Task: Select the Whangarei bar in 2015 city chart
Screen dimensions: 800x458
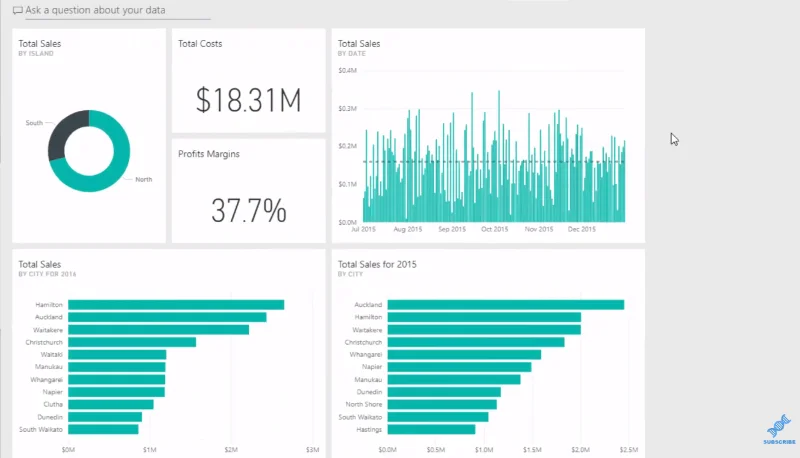Action: [x=464, y=354]
